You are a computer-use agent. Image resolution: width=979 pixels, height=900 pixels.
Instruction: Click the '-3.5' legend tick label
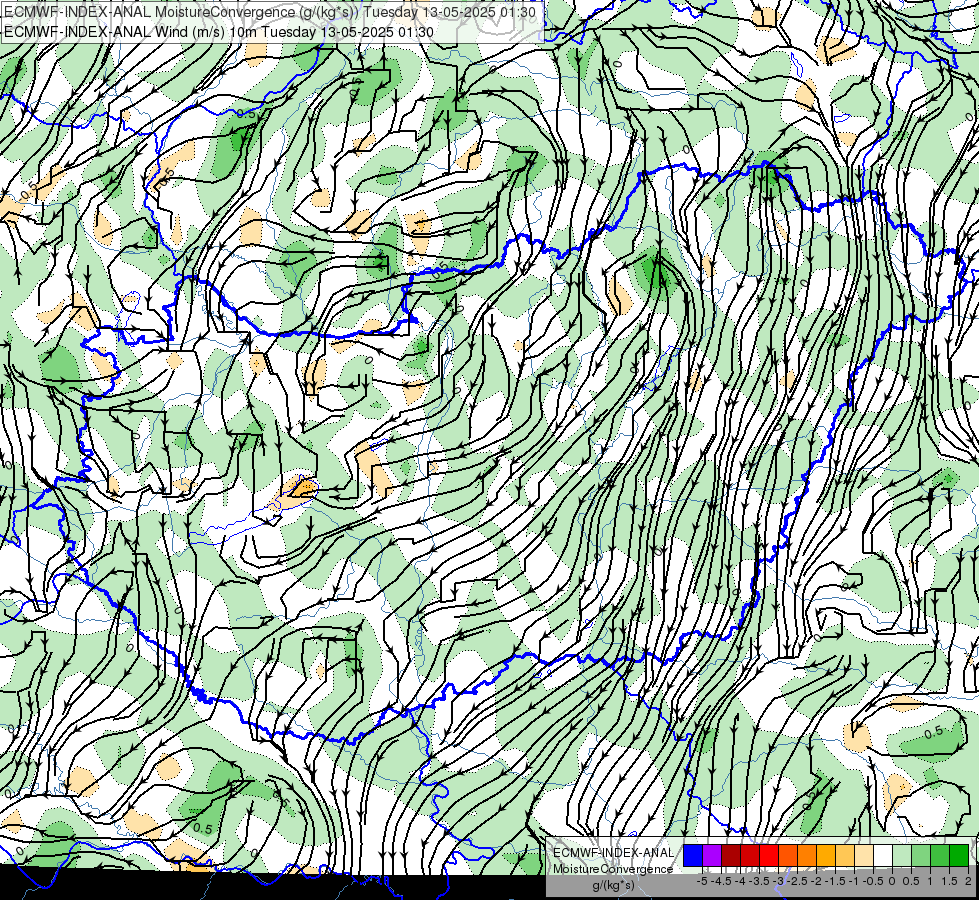(759, 881)
